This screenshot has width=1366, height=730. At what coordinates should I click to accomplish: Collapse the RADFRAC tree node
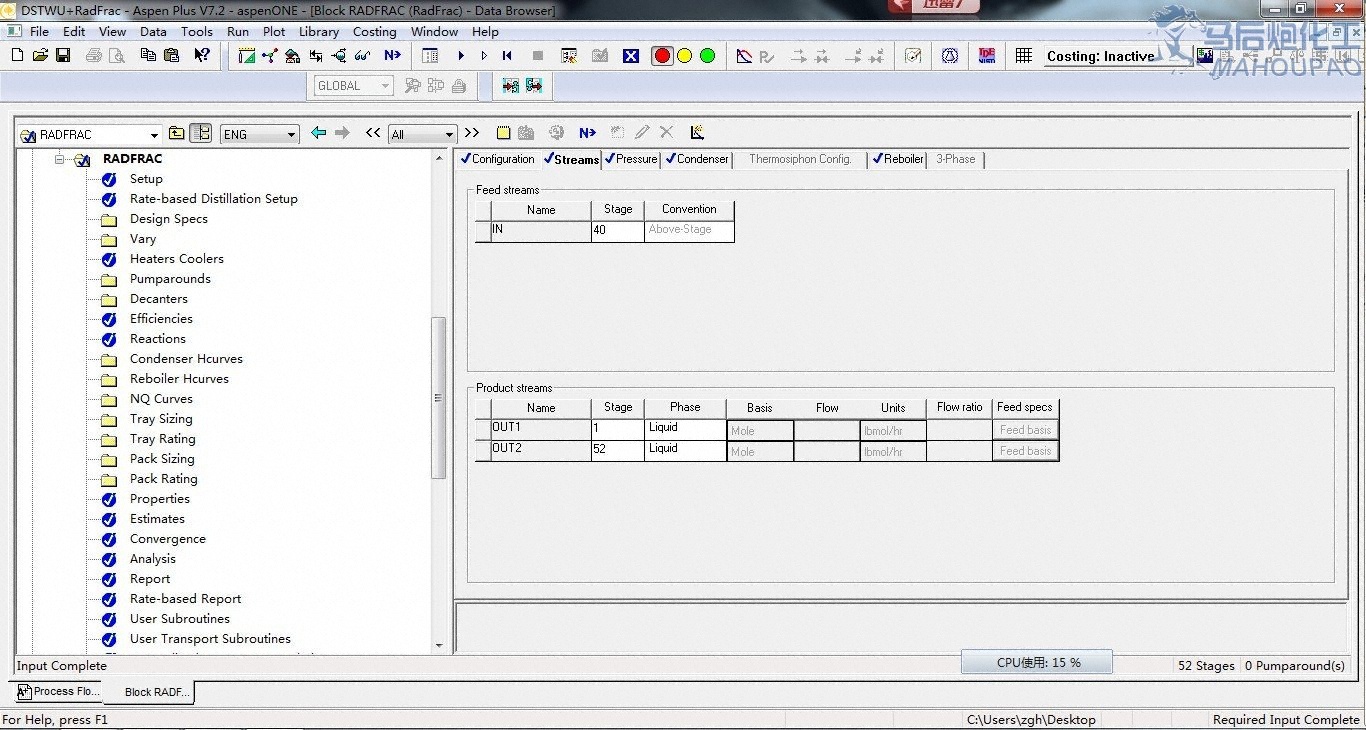coord(60,159)
